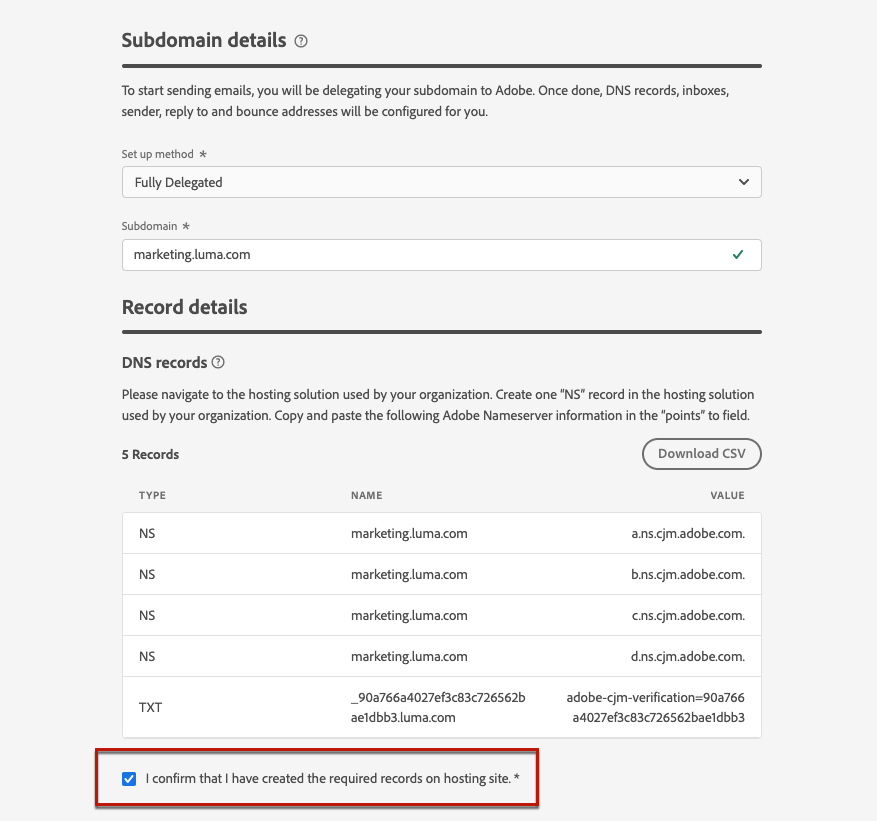
Task: Click the adobe-cjm-verification TXT value
Action: [656, 707]
